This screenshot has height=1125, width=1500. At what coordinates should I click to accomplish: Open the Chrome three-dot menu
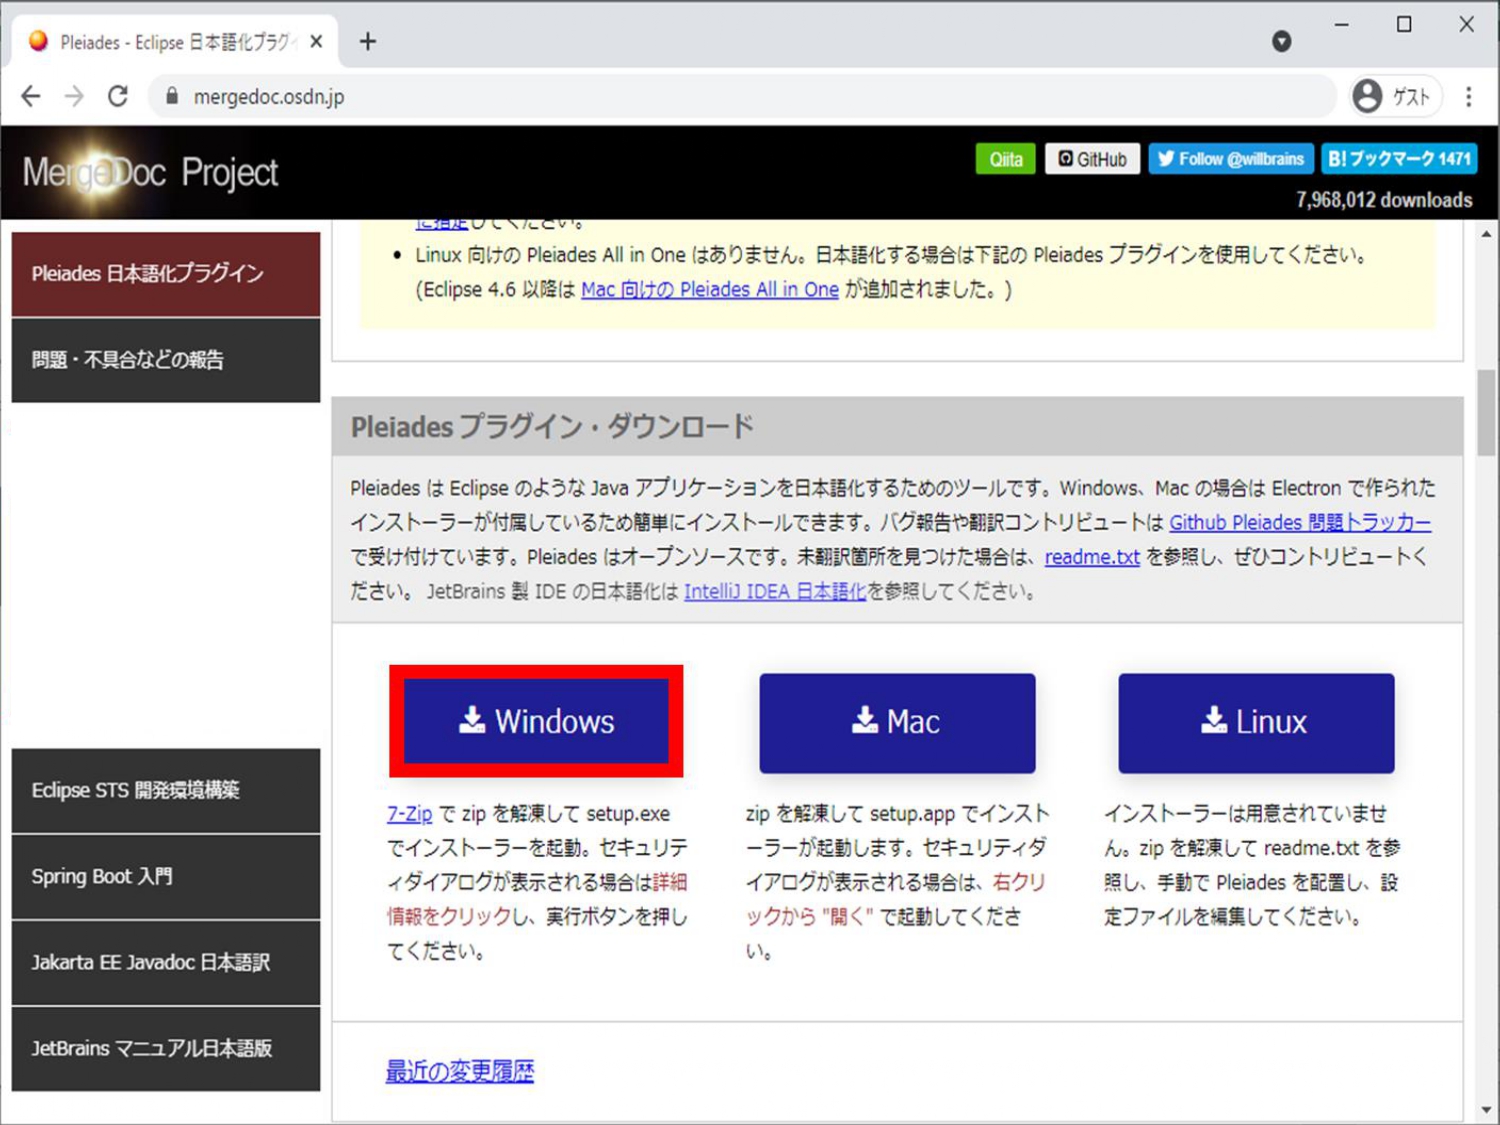pyautogui.click(x=1468, y=96)
